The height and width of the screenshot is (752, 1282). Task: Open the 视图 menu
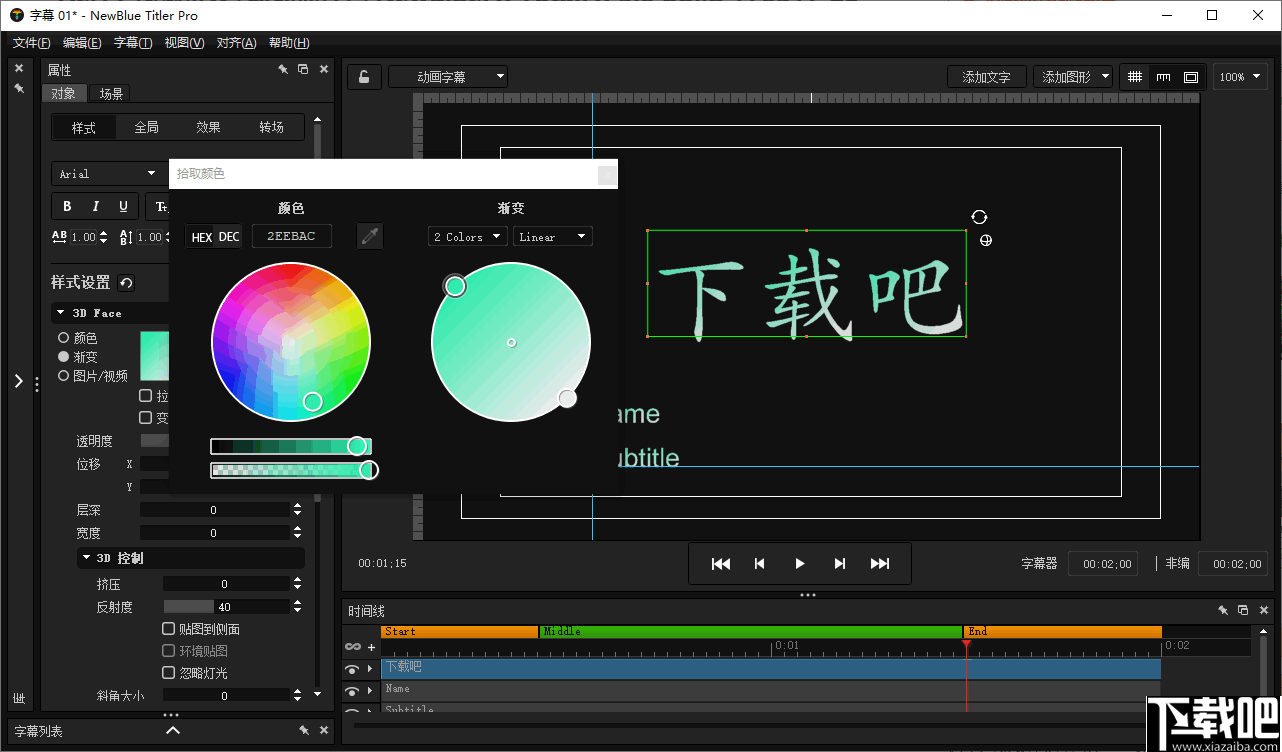[x=184, y=42]
